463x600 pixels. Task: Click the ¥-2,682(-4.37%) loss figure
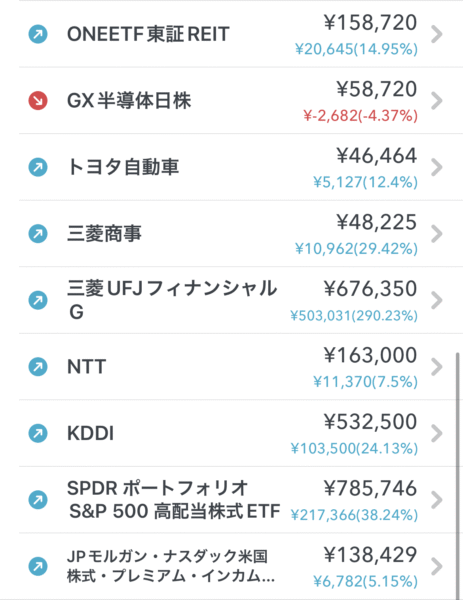tap(360, 116)
